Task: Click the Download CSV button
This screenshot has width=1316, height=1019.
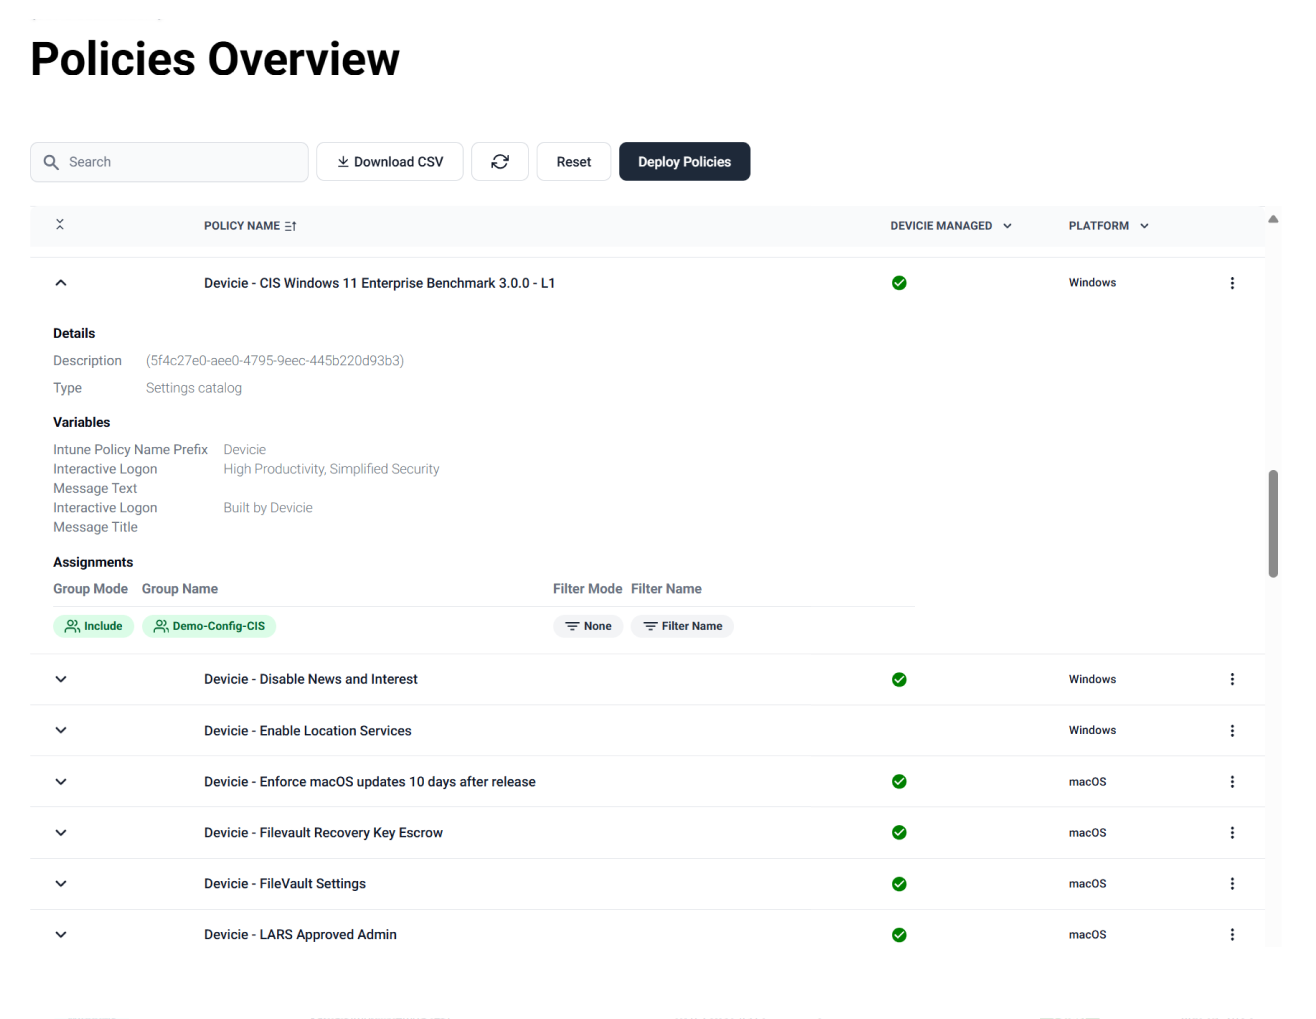Action: point(390,162)
